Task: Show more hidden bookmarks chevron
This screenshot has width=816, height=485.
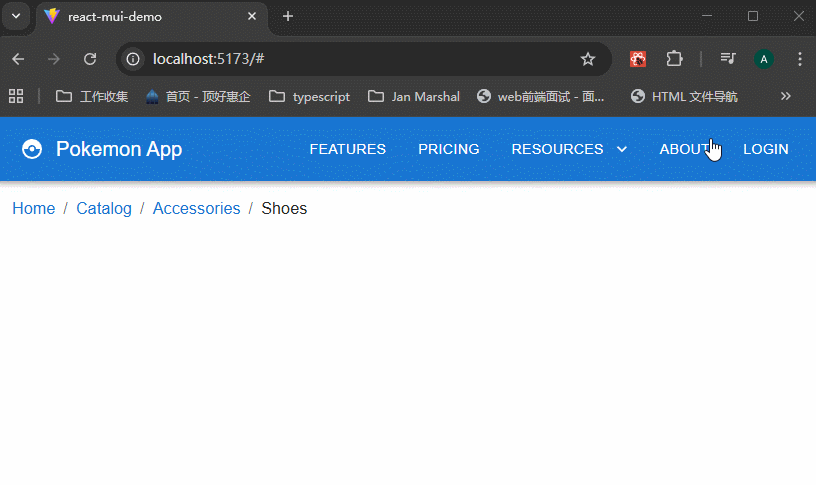Action: coord(785,97)
